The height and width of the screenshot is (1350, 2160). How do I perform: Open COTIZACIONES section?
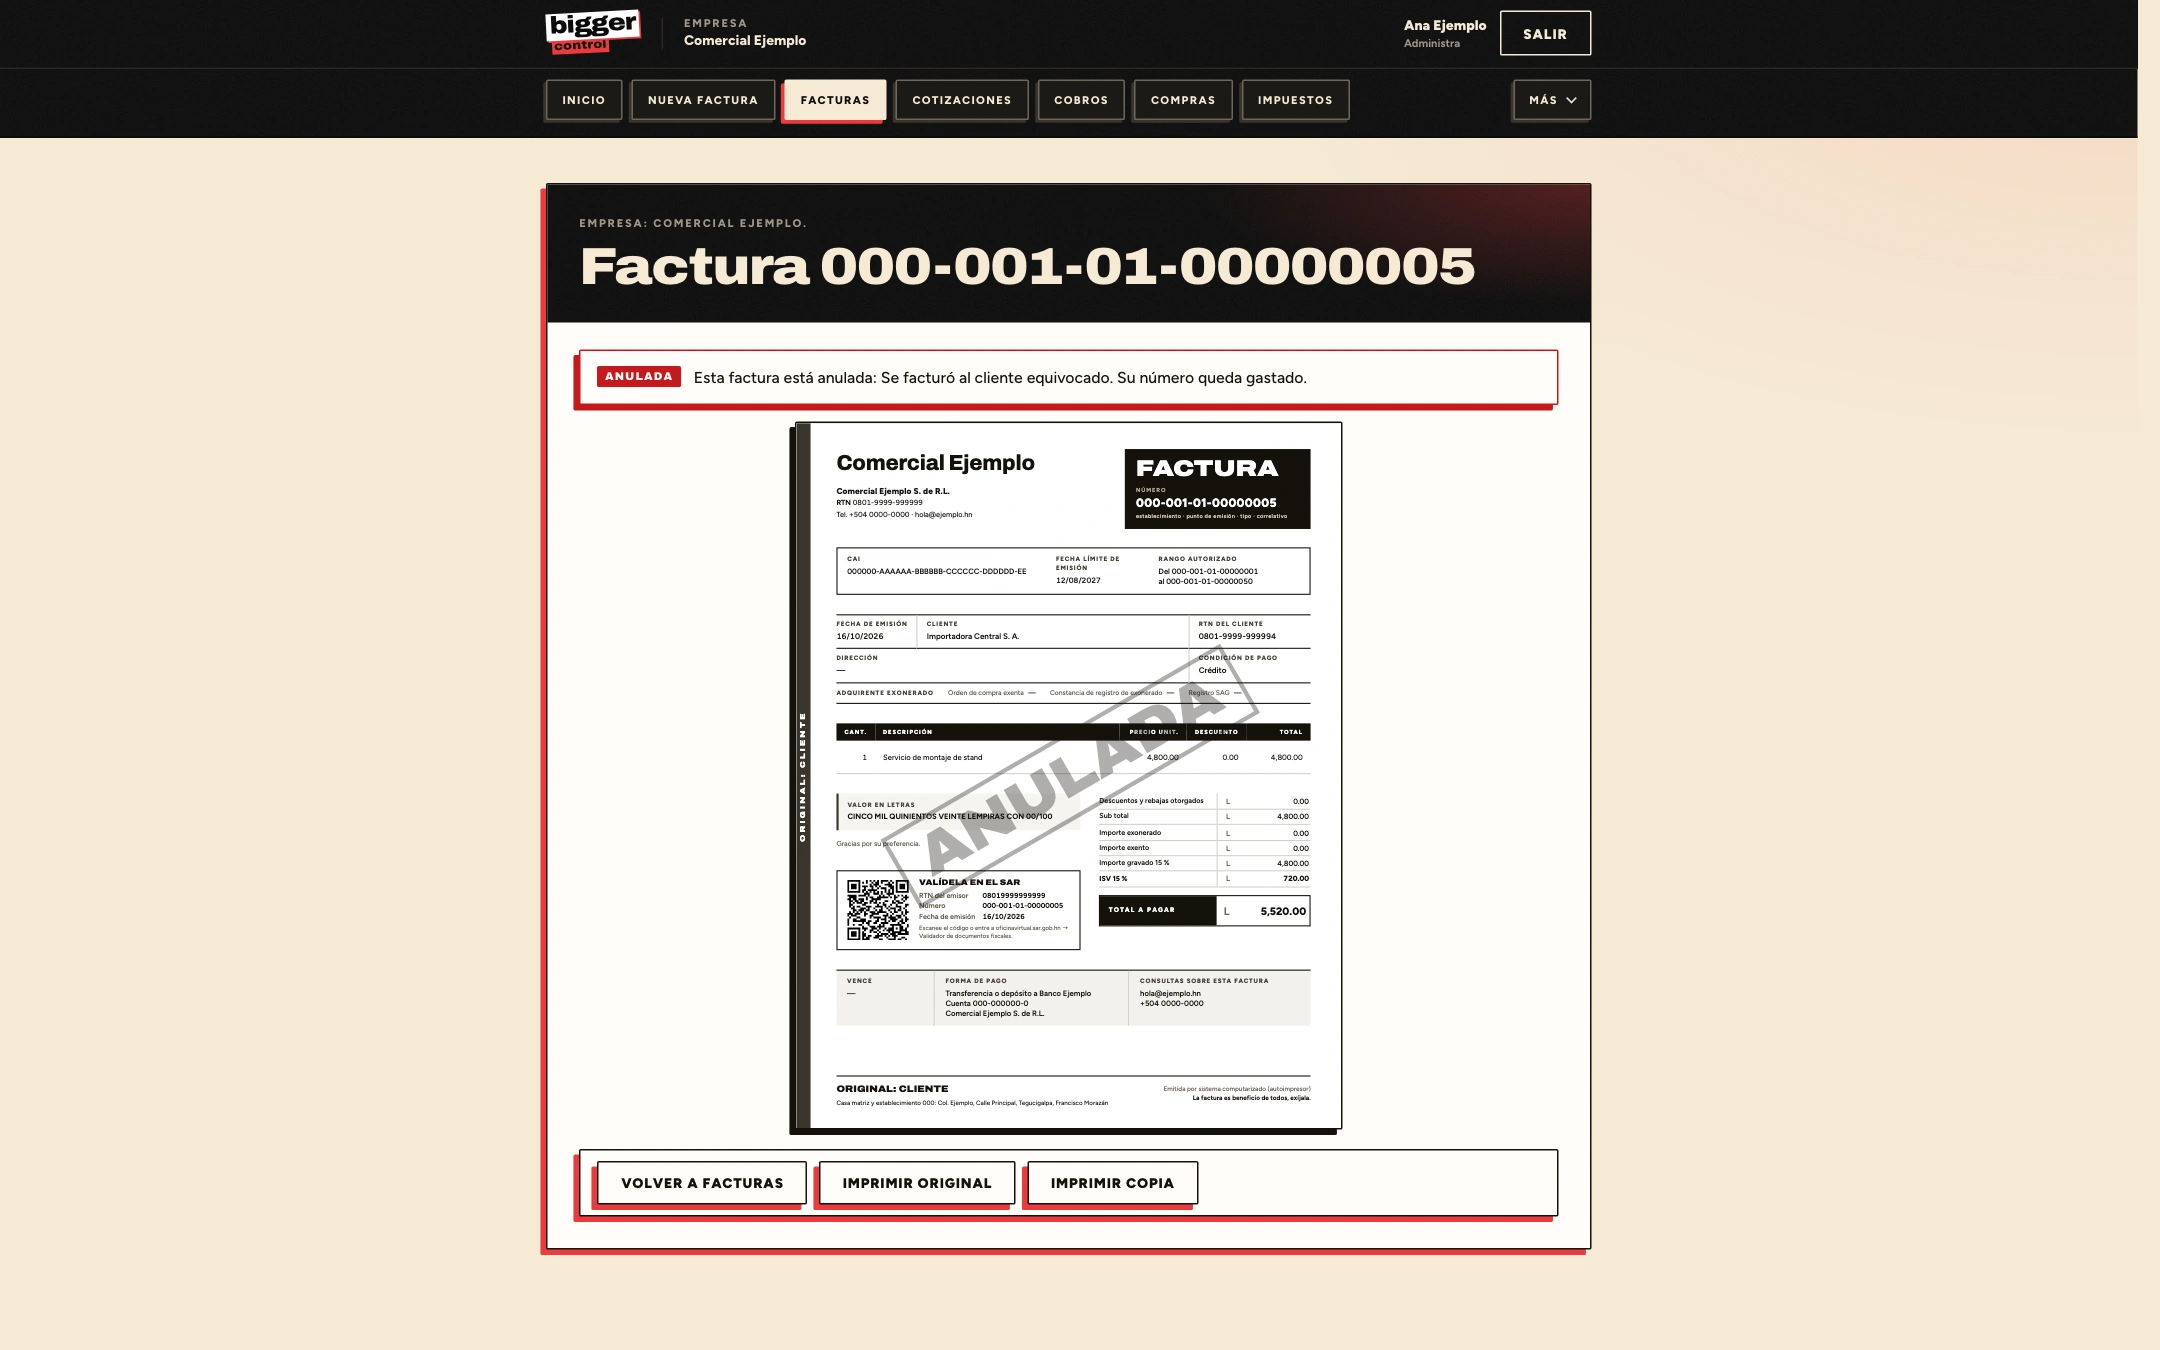[x=962, y=100]
